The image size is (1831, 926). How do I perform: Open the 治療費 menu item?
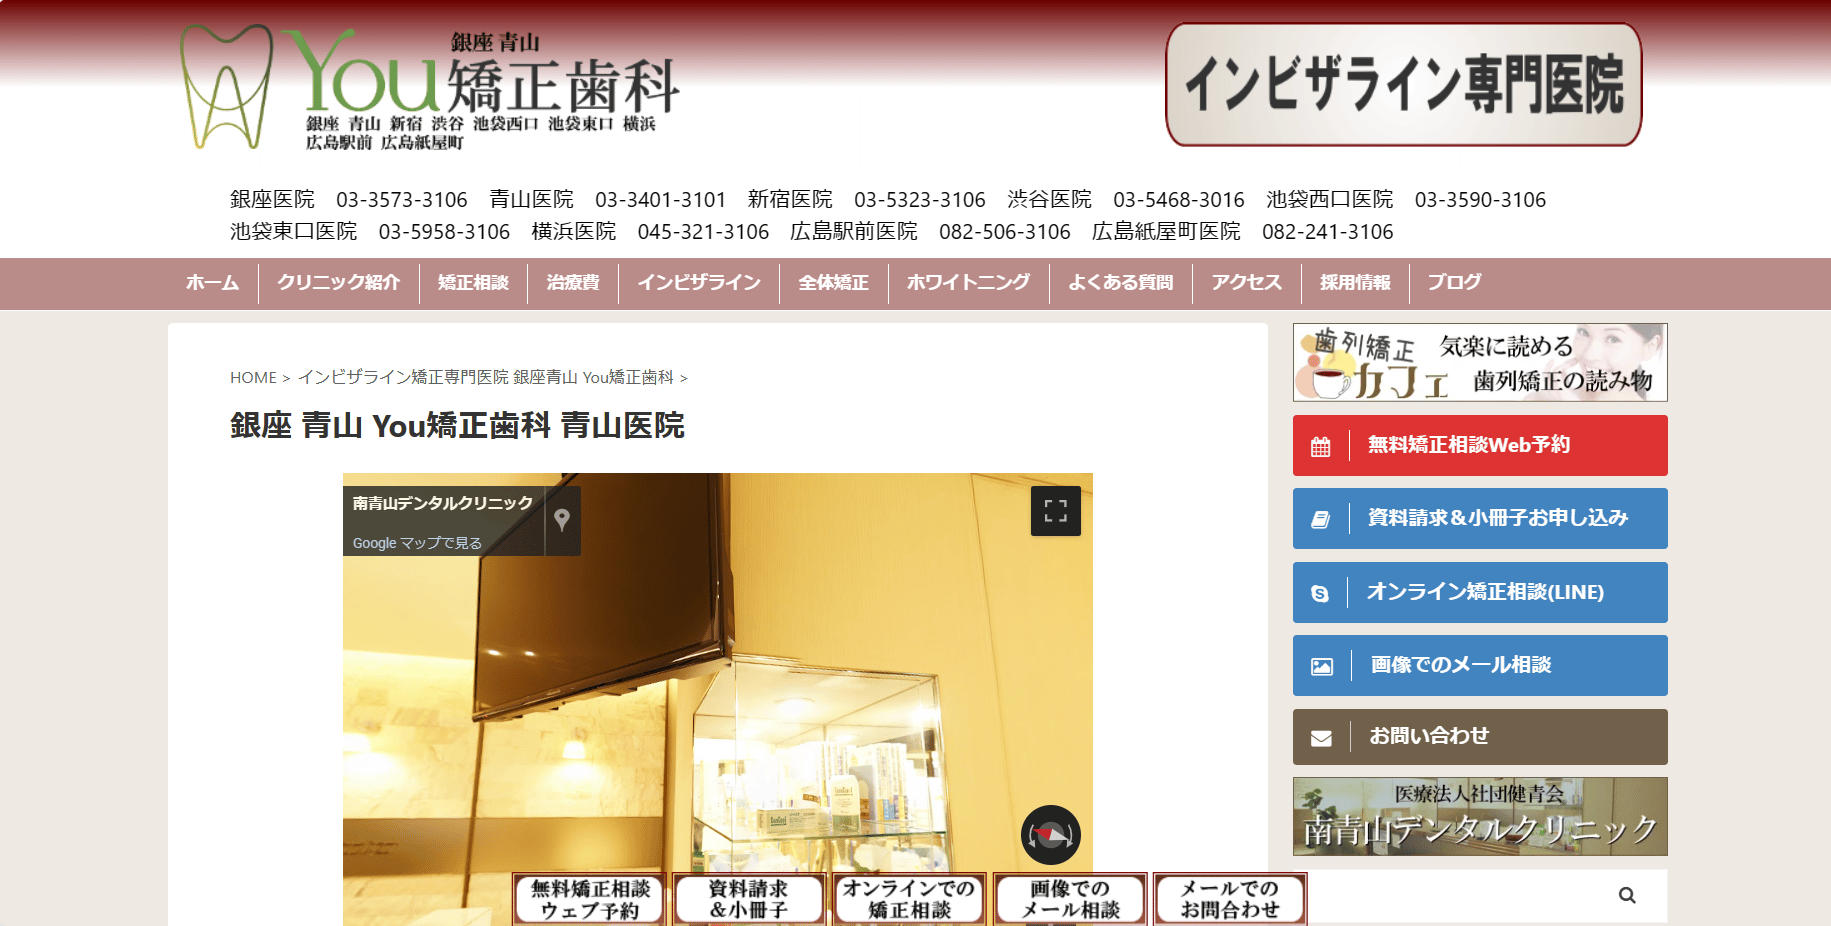[x=573, y=283]
